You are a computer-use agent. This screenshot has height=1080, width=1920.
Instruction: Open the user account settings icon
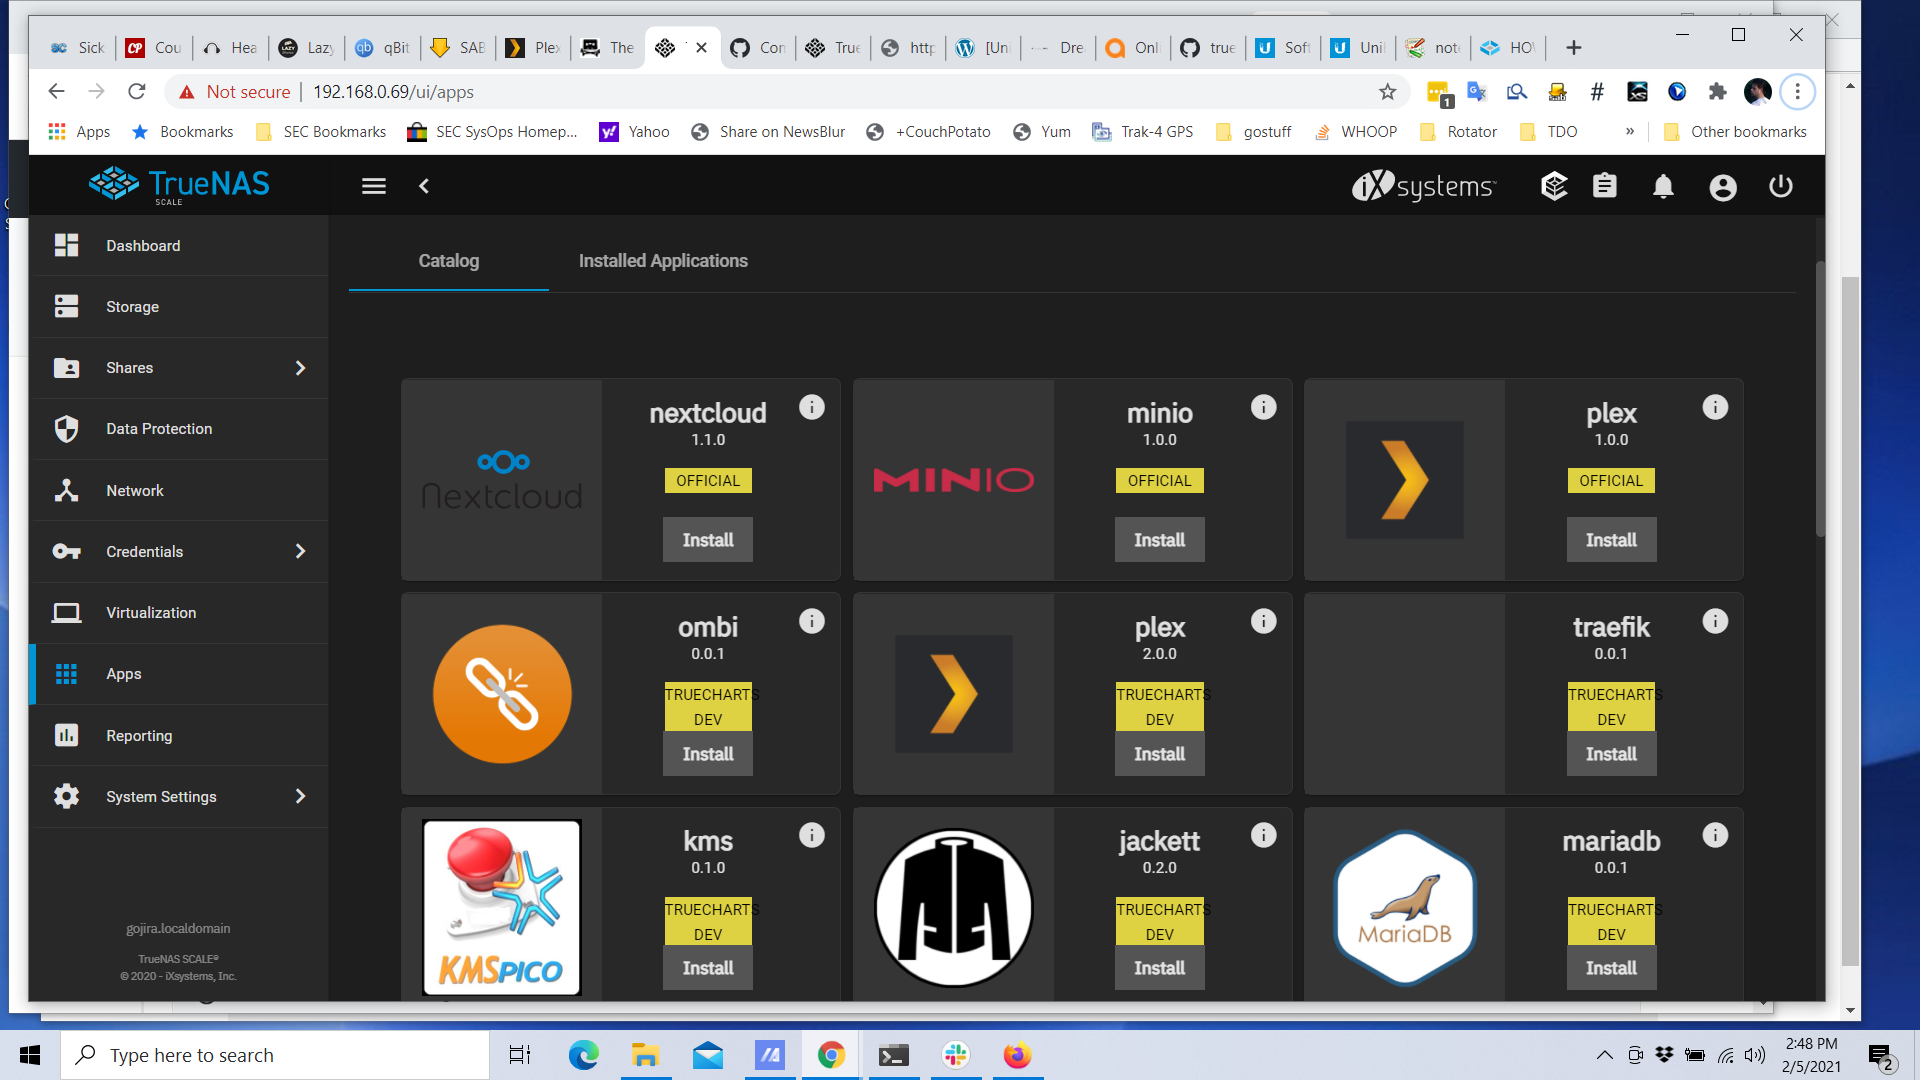point(1722,187)
